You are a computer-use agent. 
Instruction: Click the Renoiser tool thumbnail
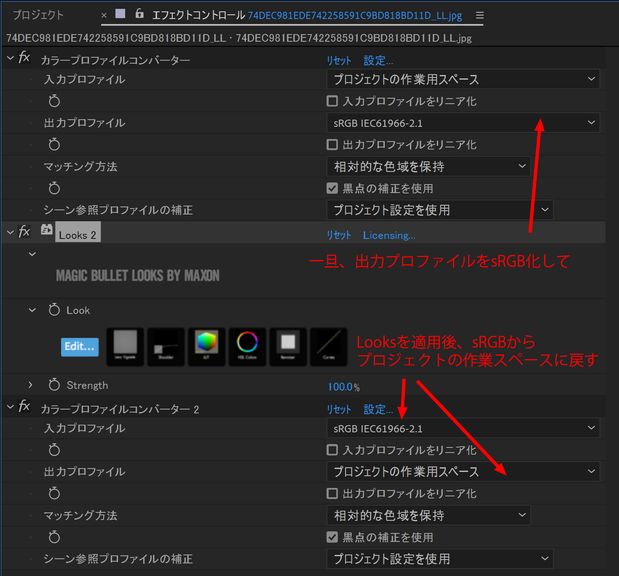tap(288, 347)
